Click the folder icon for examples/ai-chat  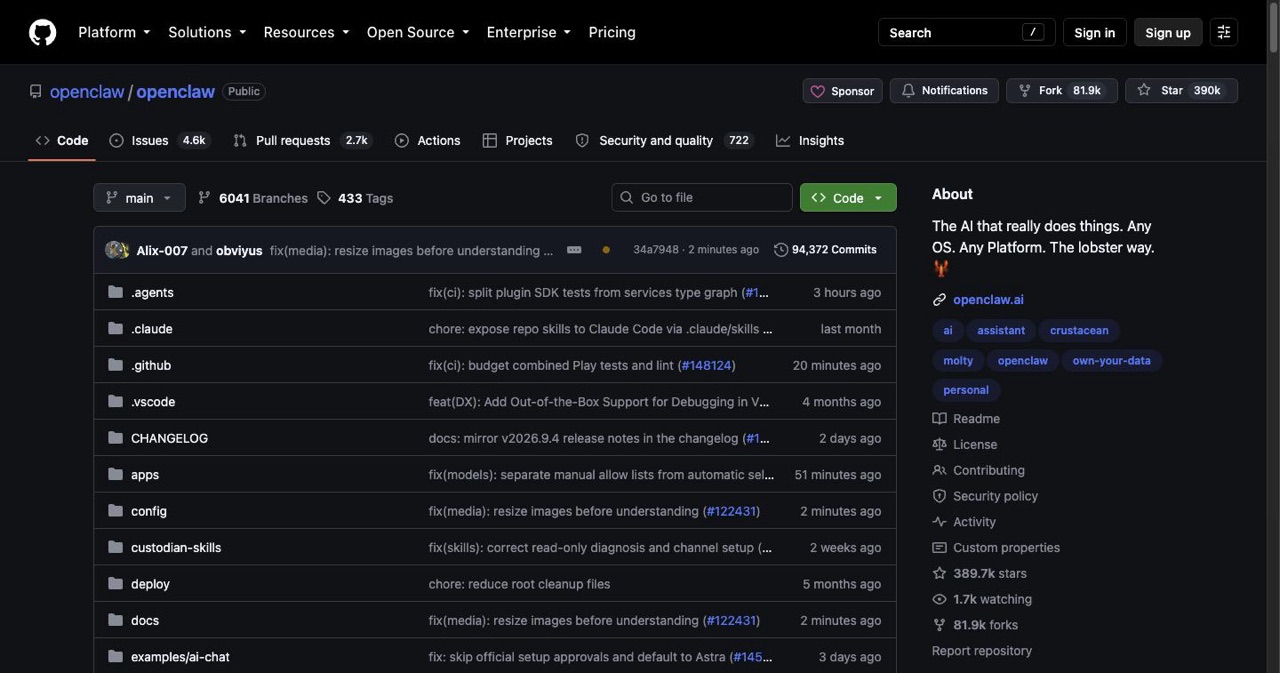coord(115,657)
